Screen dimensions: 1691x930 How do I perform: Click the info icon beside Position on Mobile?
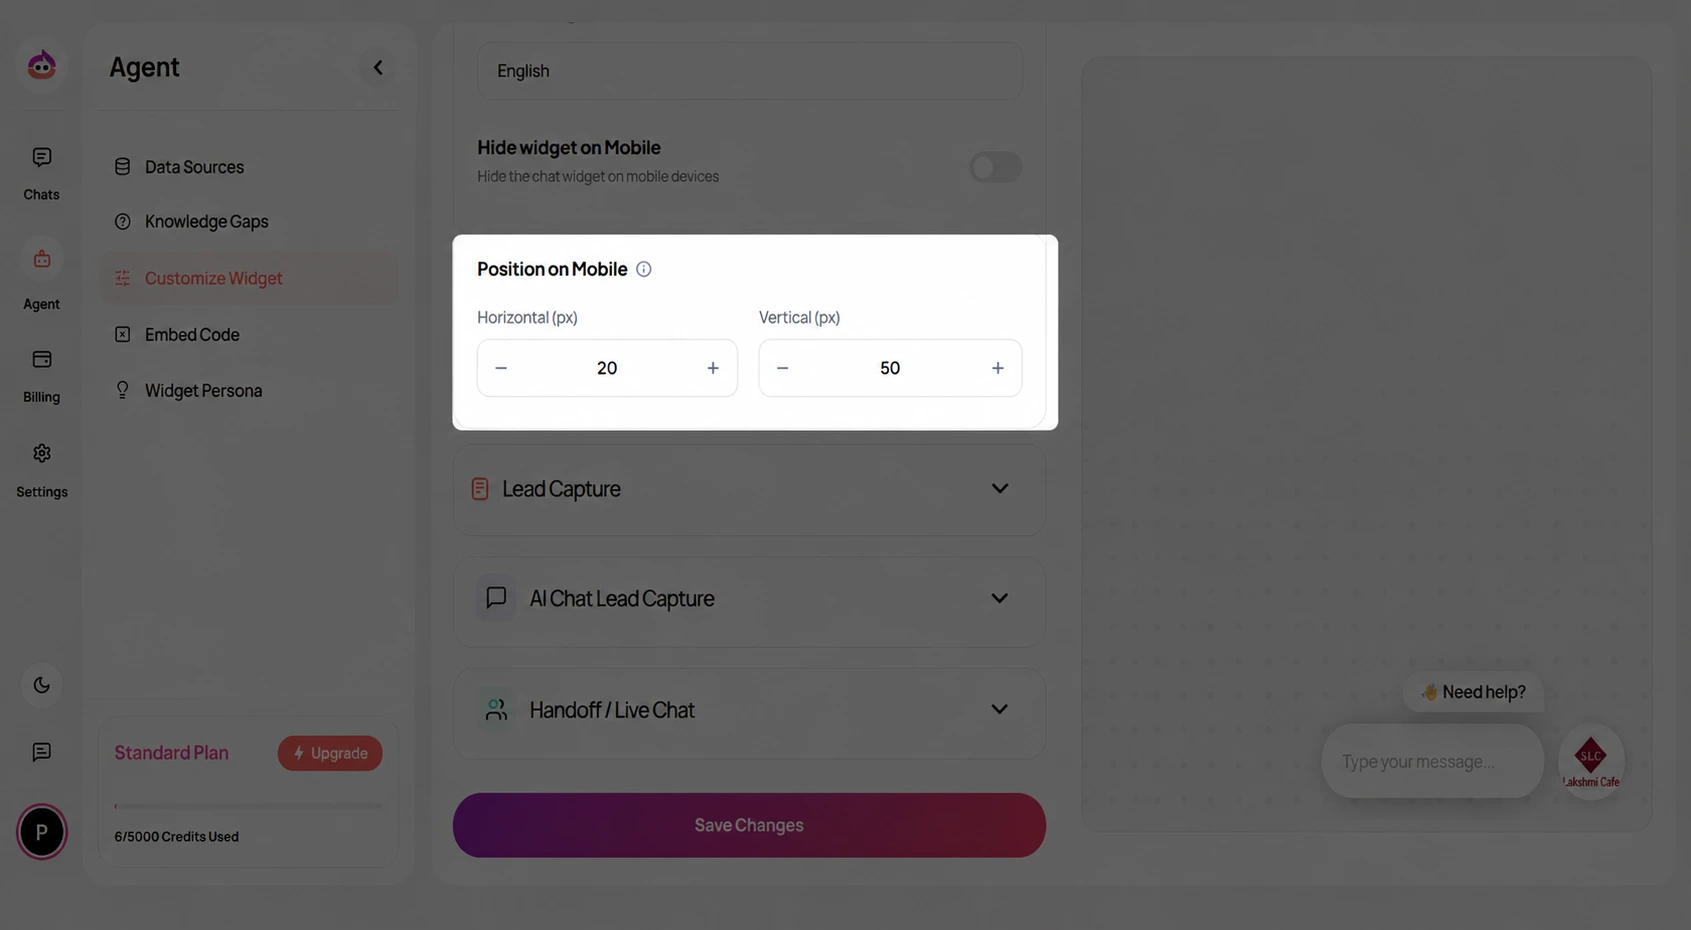click(644, 269)
